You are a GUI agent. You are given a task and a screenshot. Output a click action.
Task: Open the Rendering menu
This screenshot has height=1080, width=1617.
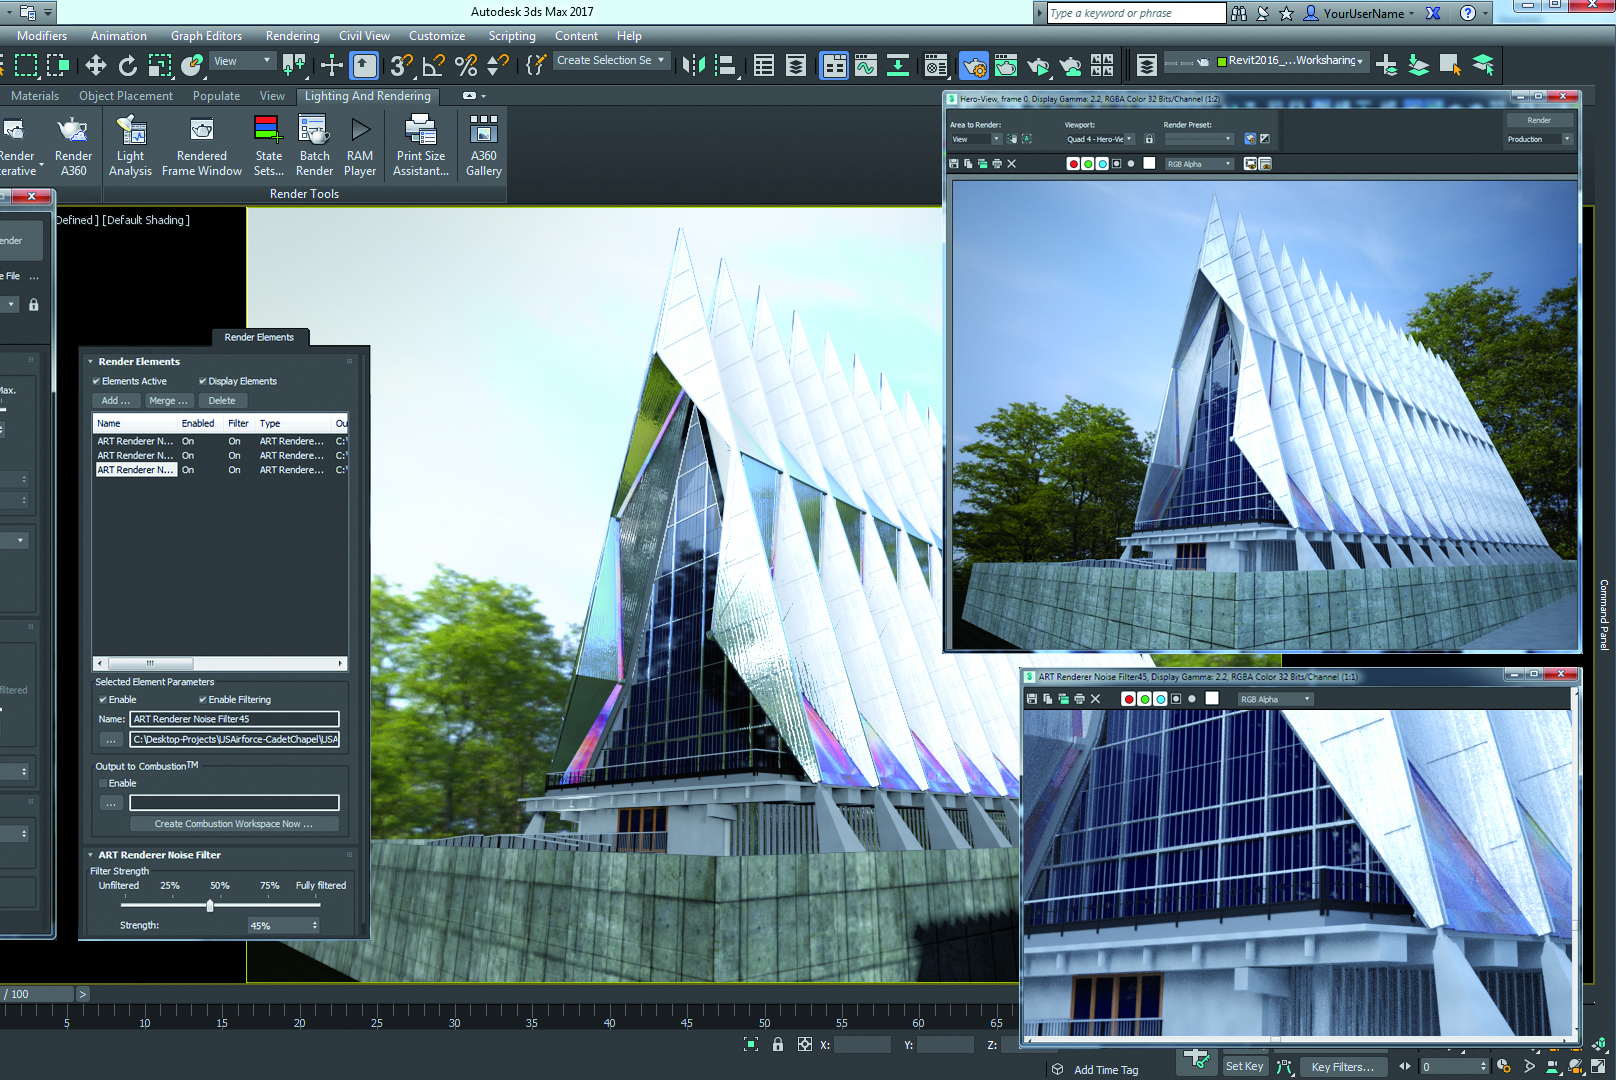292,36
